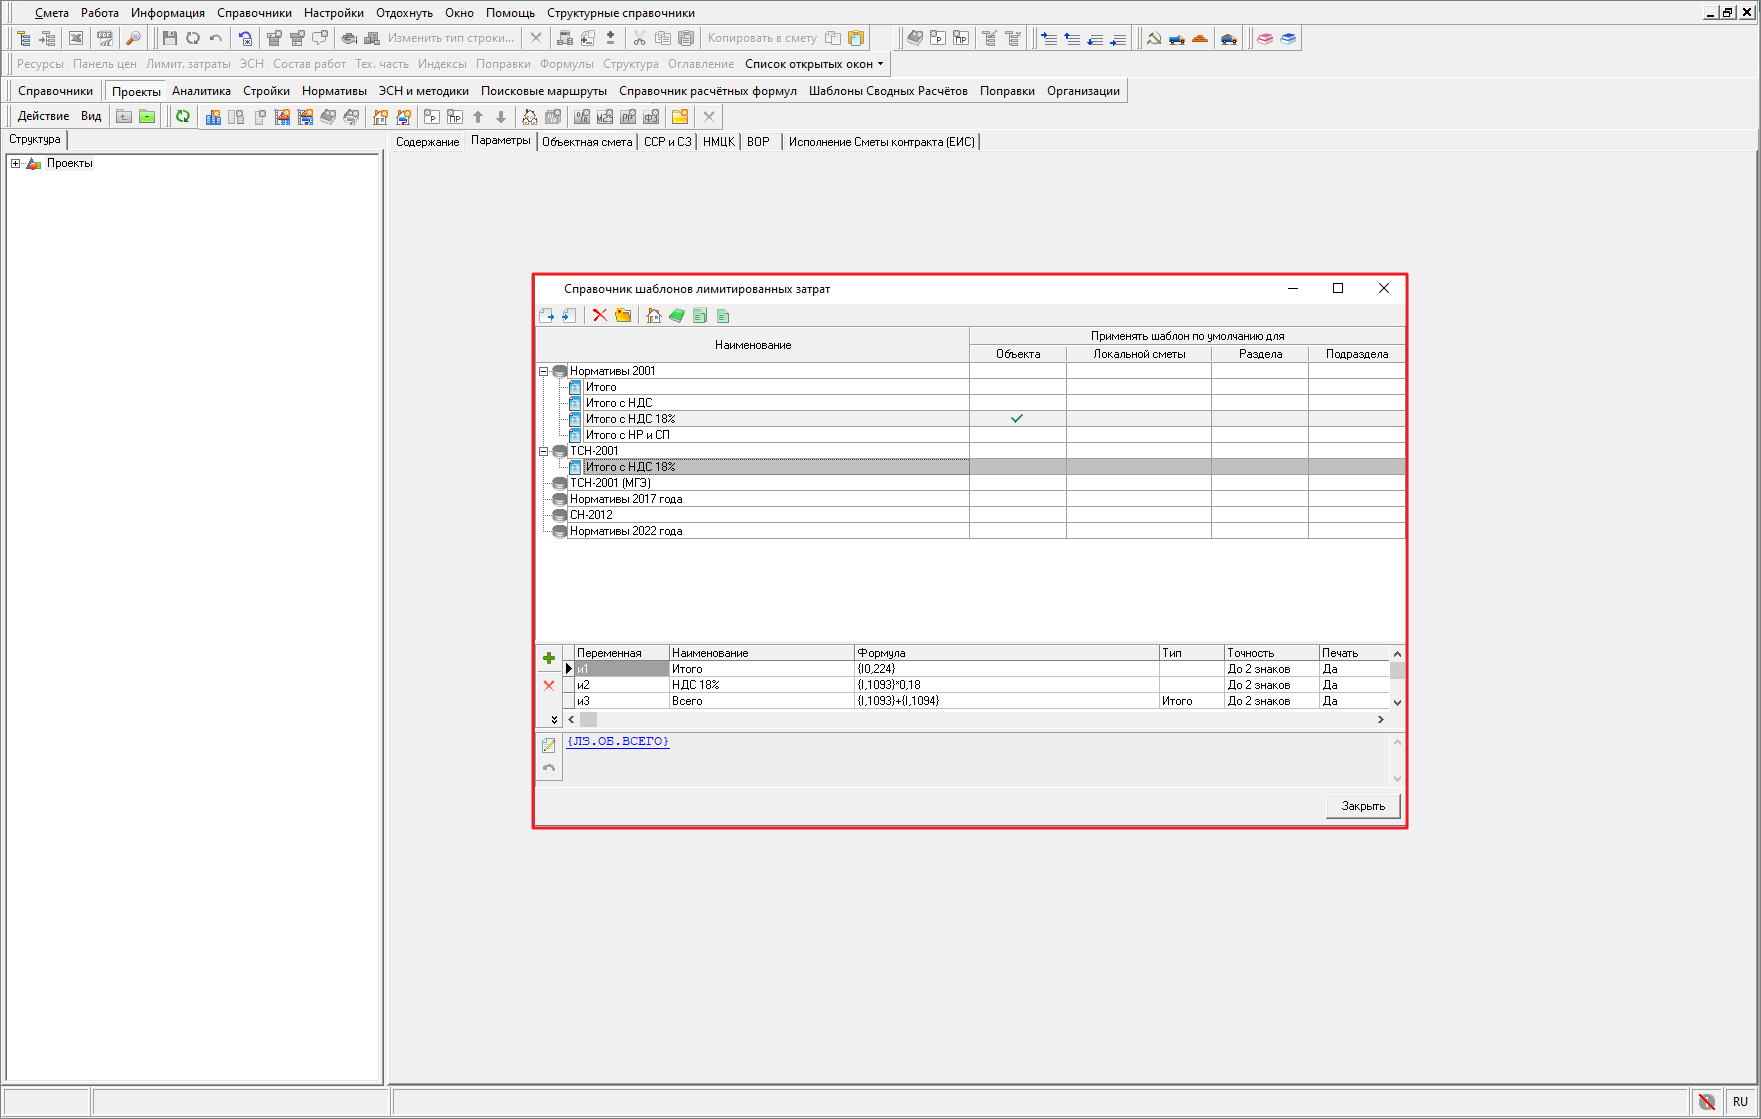Viewport: 1761px width, 1119px height.
Task: Click the move up arrow icon in projects toolbar
Action: [x=478, y=116]
